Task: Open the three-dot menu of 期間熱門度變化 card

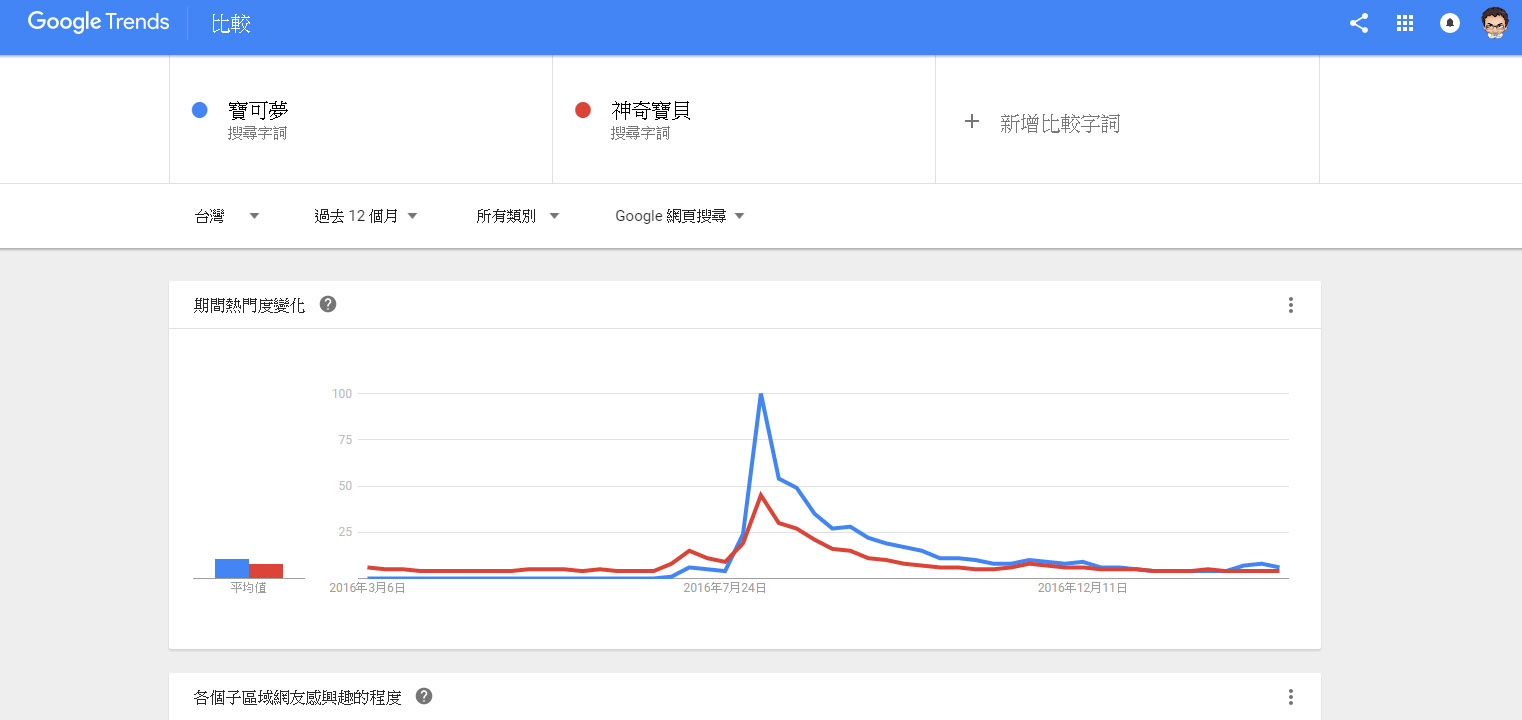Action: point(1291,305)
